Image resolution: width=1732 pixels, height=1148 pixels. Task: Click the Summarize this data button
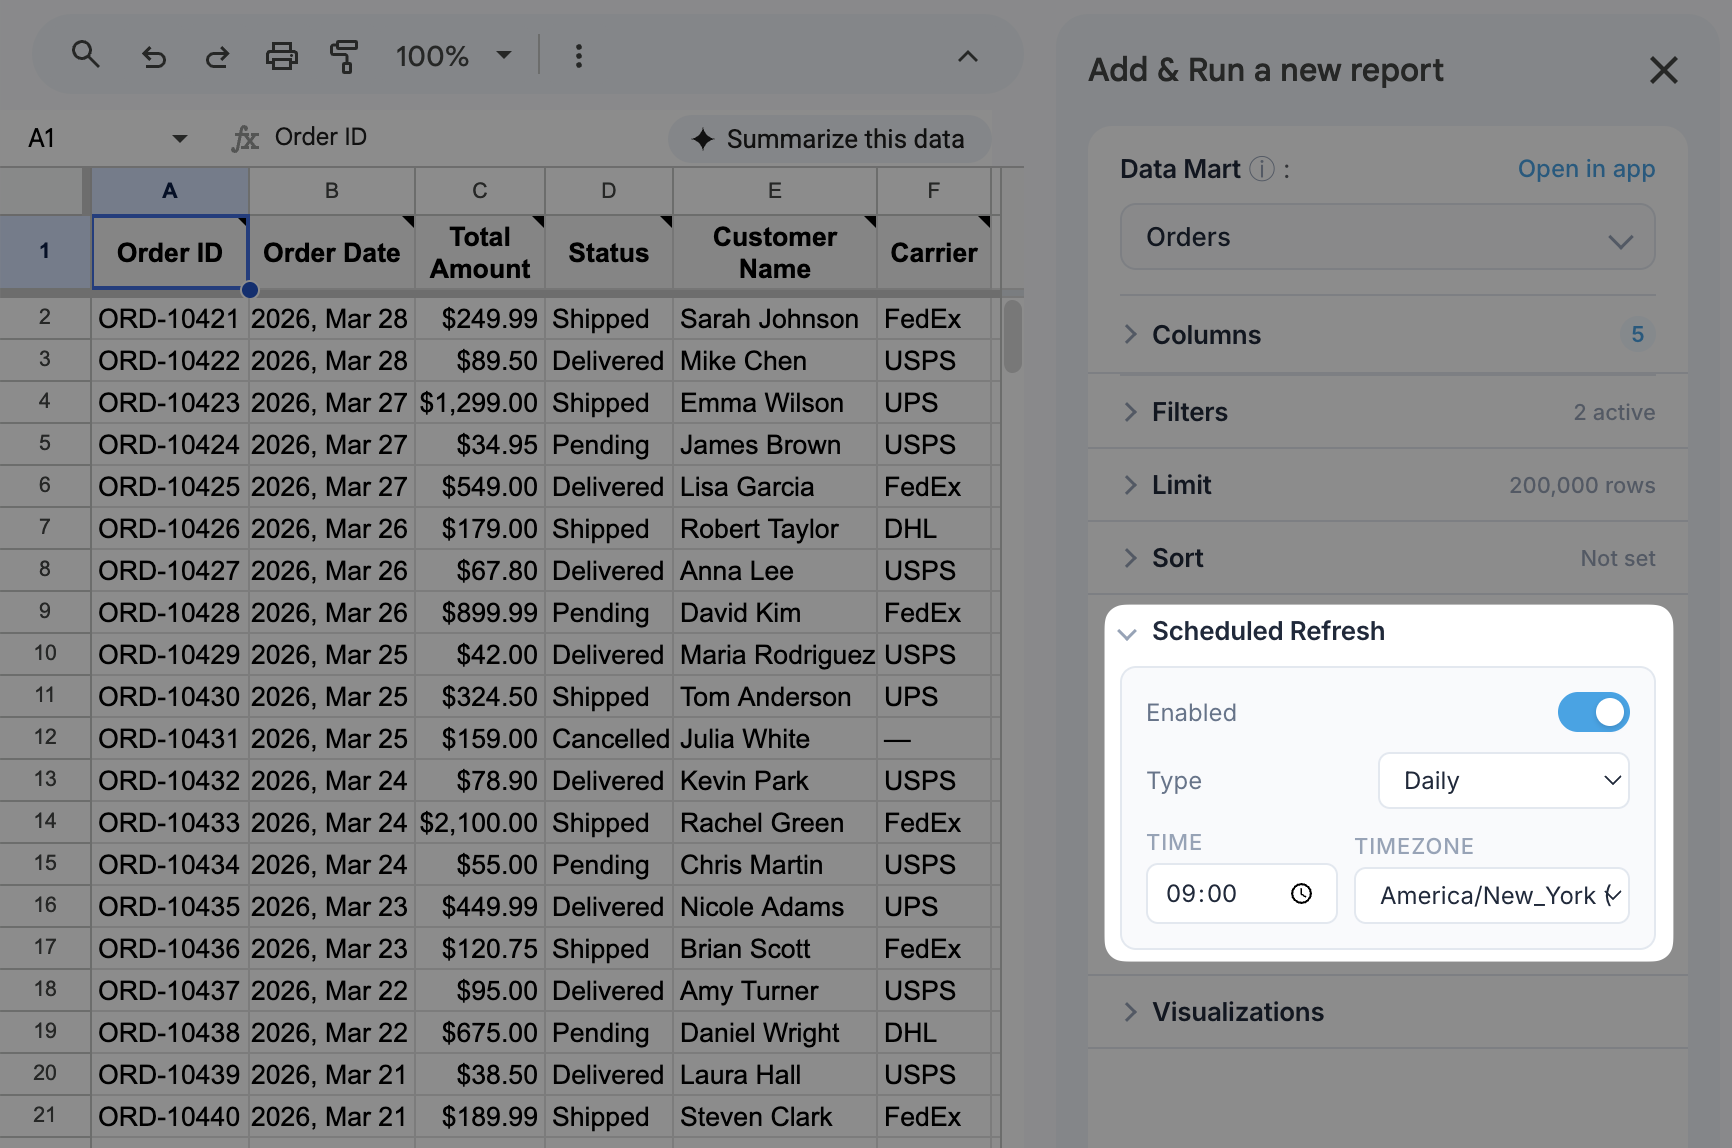click(829, 139)
